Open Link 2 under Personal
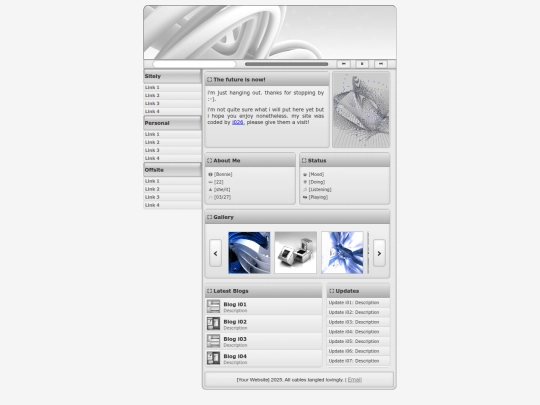The image size is (540, 405). pos(172,142)
